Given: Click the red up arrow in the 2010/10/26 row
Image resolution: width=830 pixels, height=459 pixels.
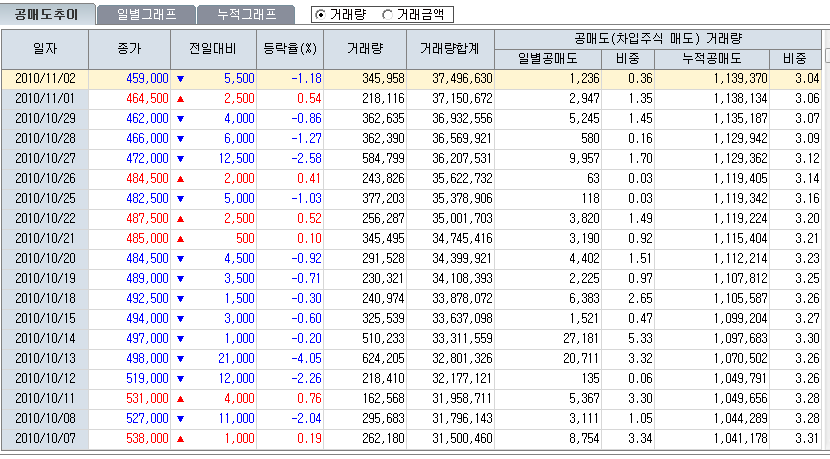Looking at the screenshot, I should pos(180,178).
